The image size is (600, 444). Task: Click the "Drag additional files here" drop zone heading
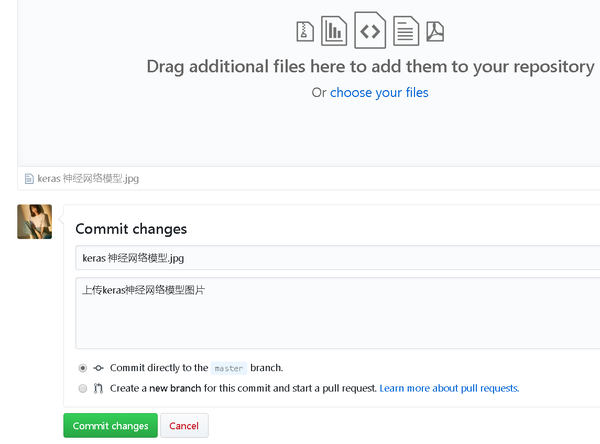(x=370, y=67)
